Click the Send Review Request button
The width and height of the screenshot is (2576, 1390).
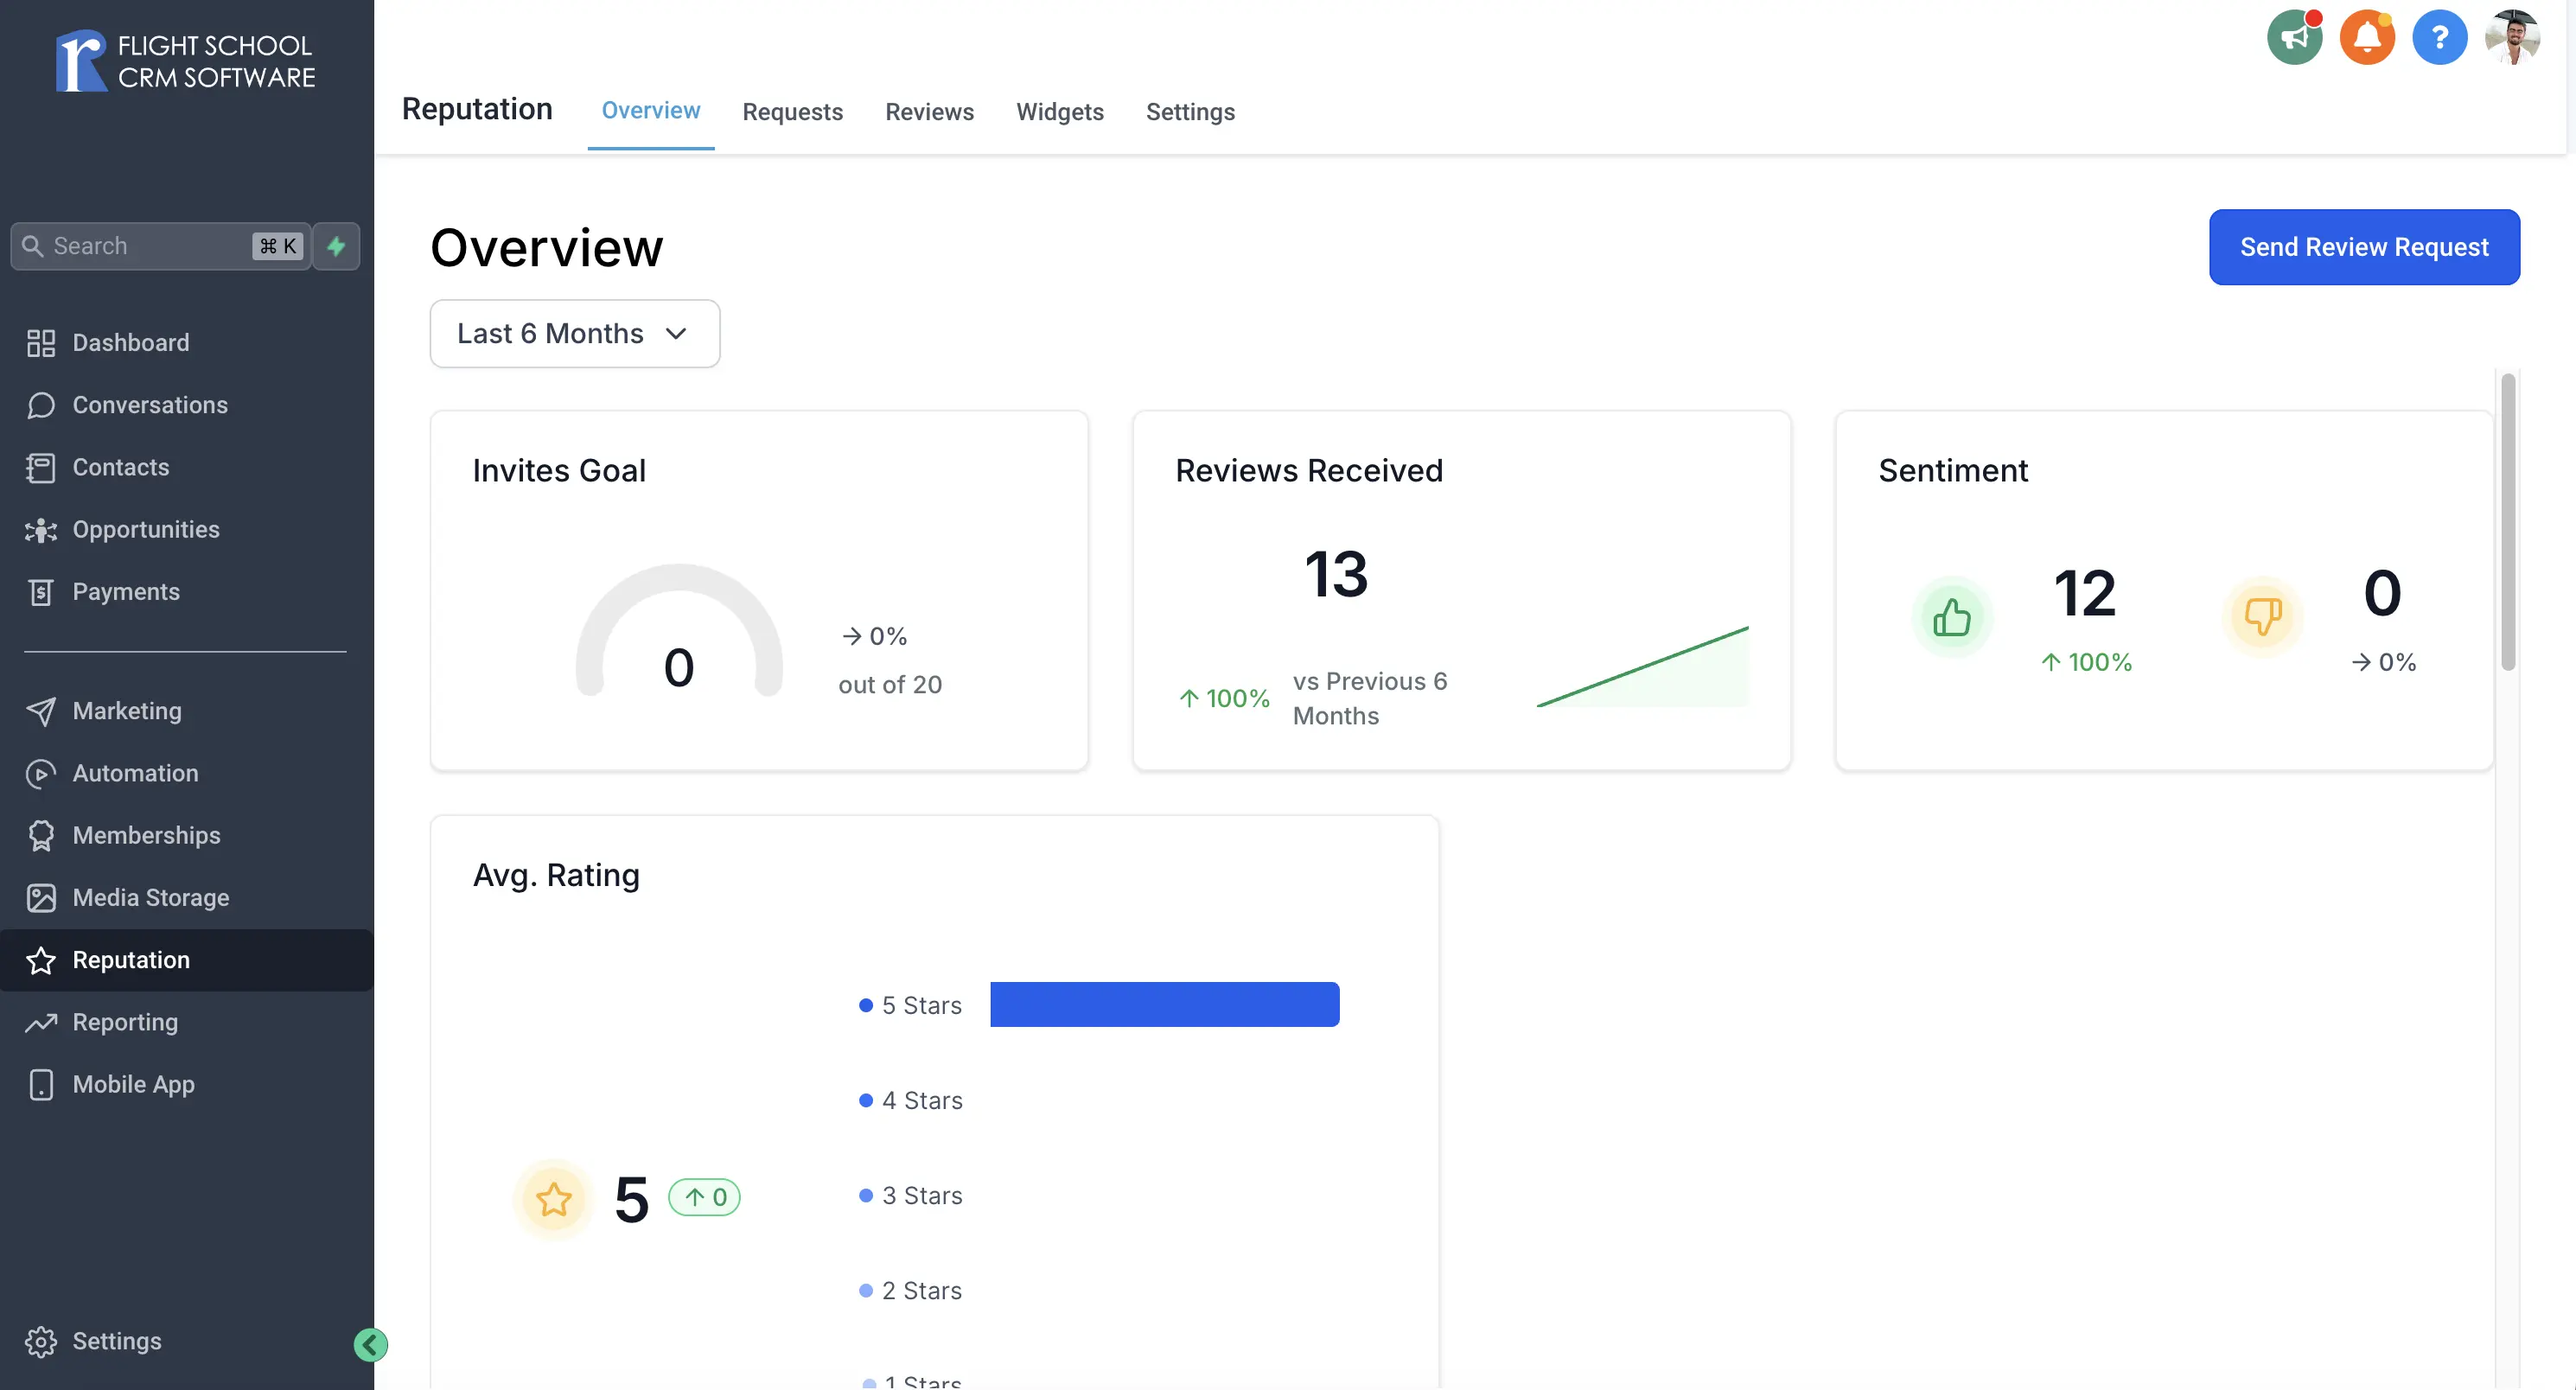point(2363,246)
